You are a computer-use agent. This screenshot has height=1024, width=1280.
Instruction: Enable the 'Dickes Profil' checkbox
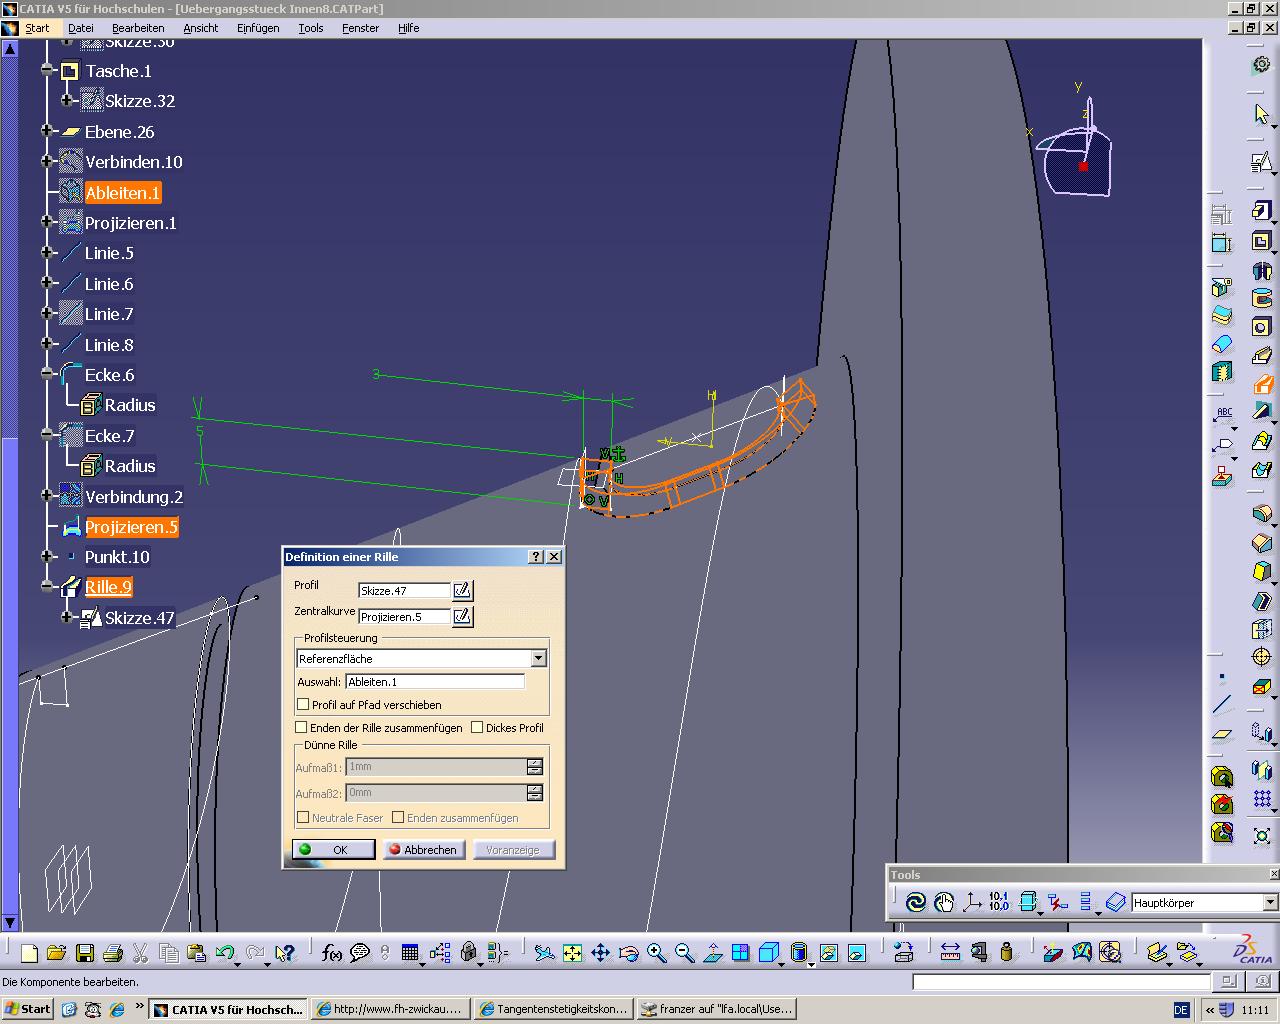[x=477, y=727]
